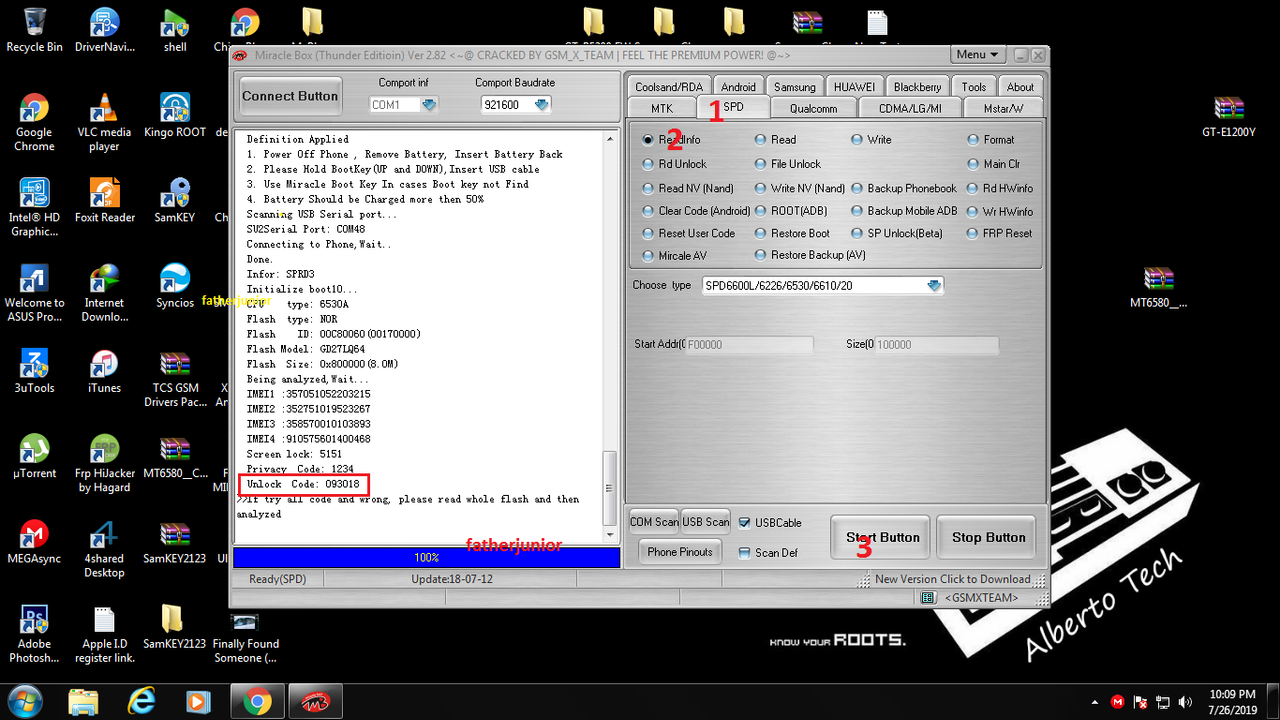Screen dimensions: 1280x720
Task: Click the Miracle Box taskbar button
Action: (x=314, y=702)
